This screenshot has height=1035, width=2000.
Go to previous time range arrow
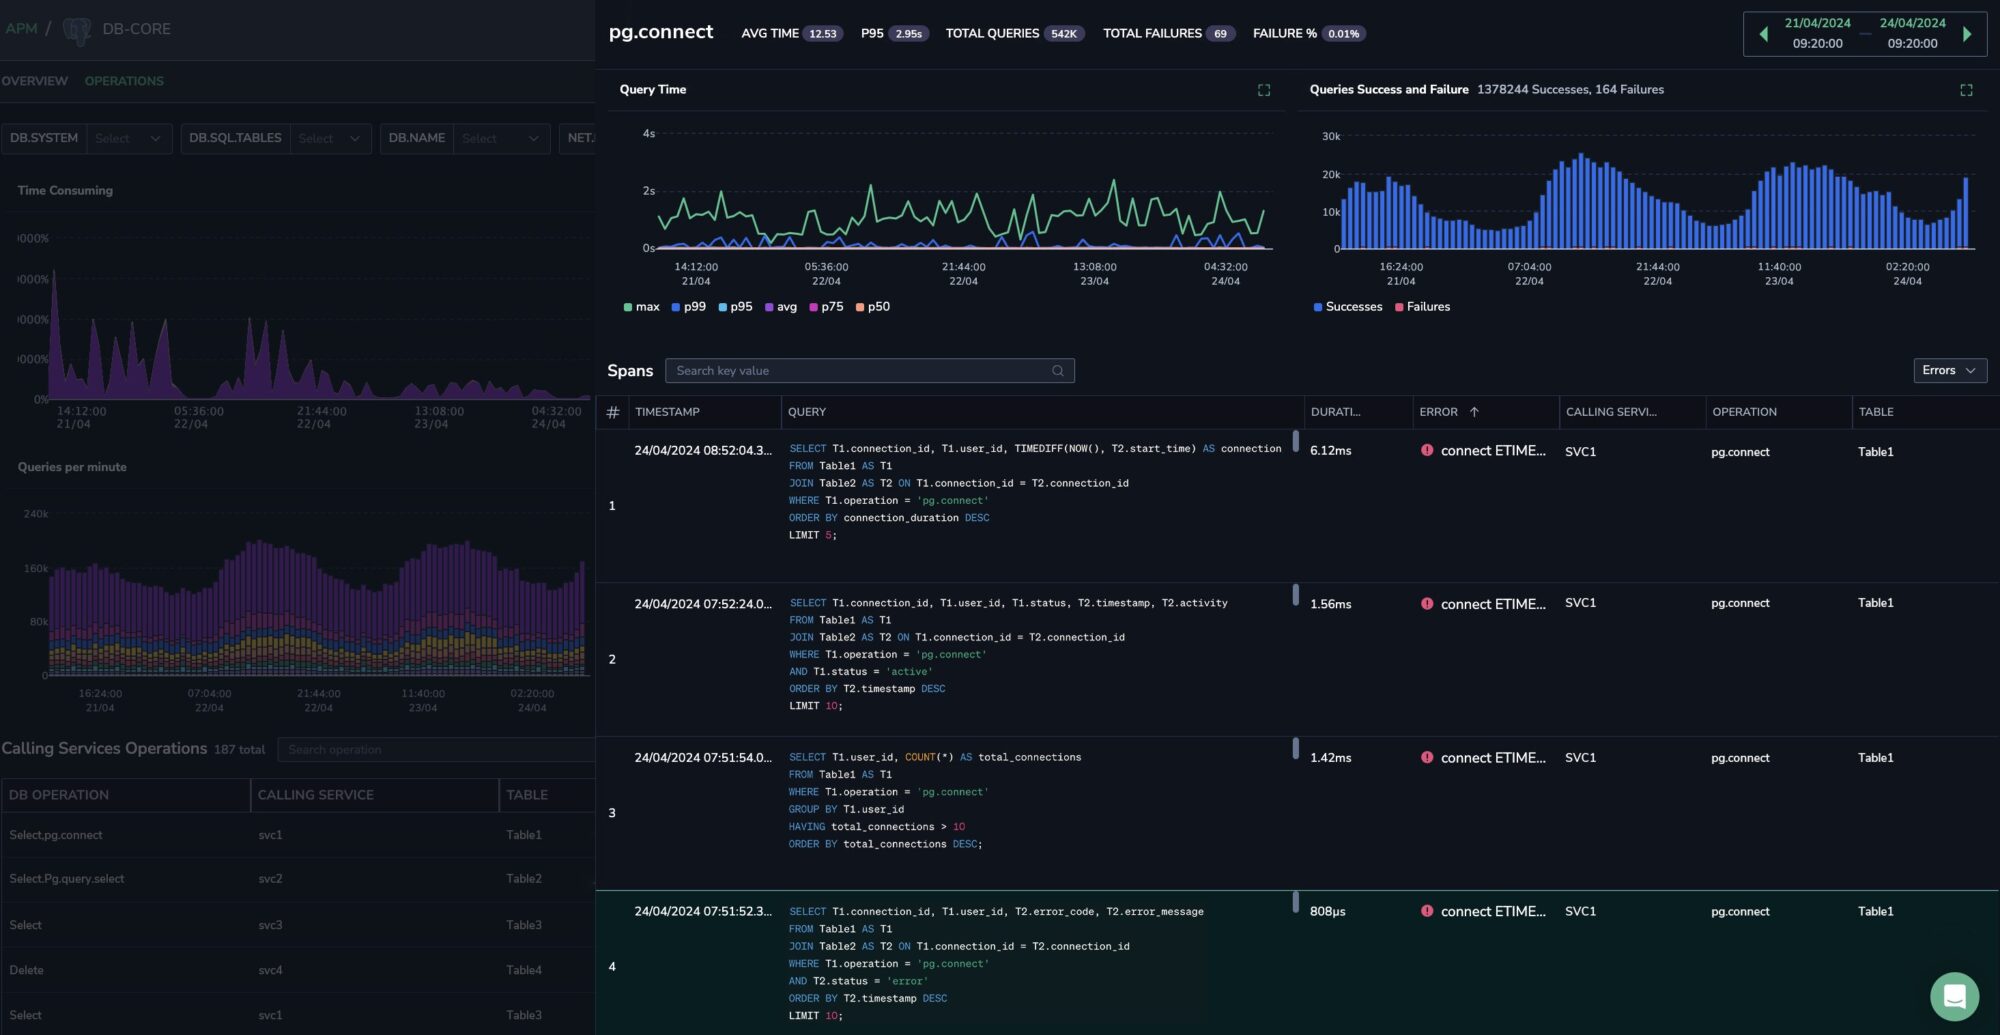pos(1763,34)
